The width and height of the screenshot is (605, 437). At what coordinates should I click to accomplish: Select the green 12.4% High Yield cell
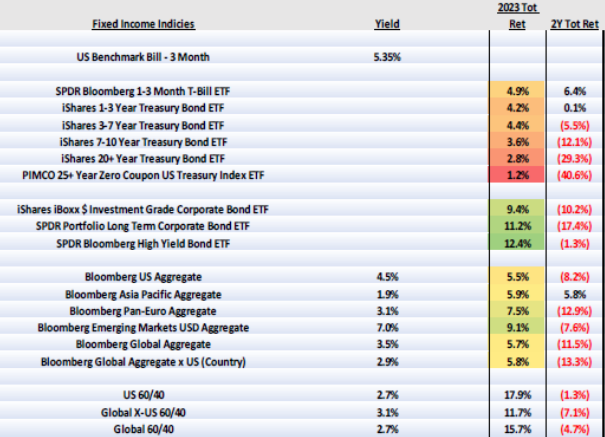point(518,243)
